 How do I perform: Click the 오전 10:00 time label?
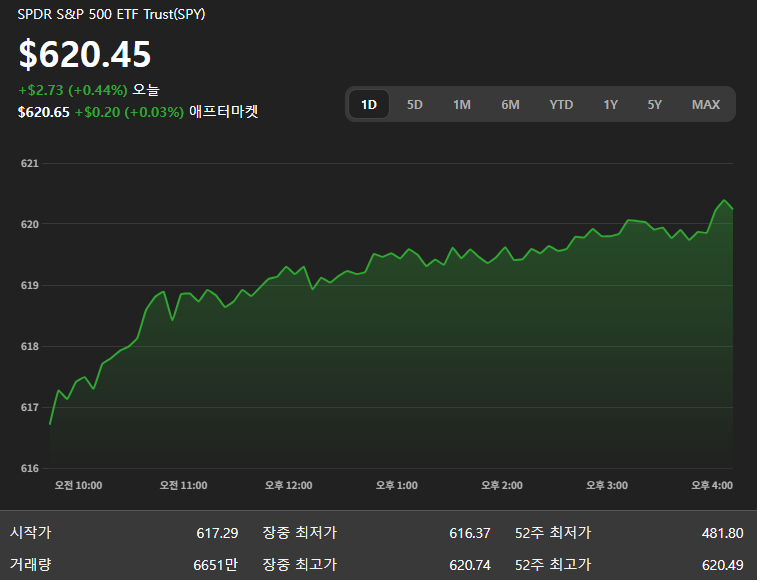[x=78, y=485]
